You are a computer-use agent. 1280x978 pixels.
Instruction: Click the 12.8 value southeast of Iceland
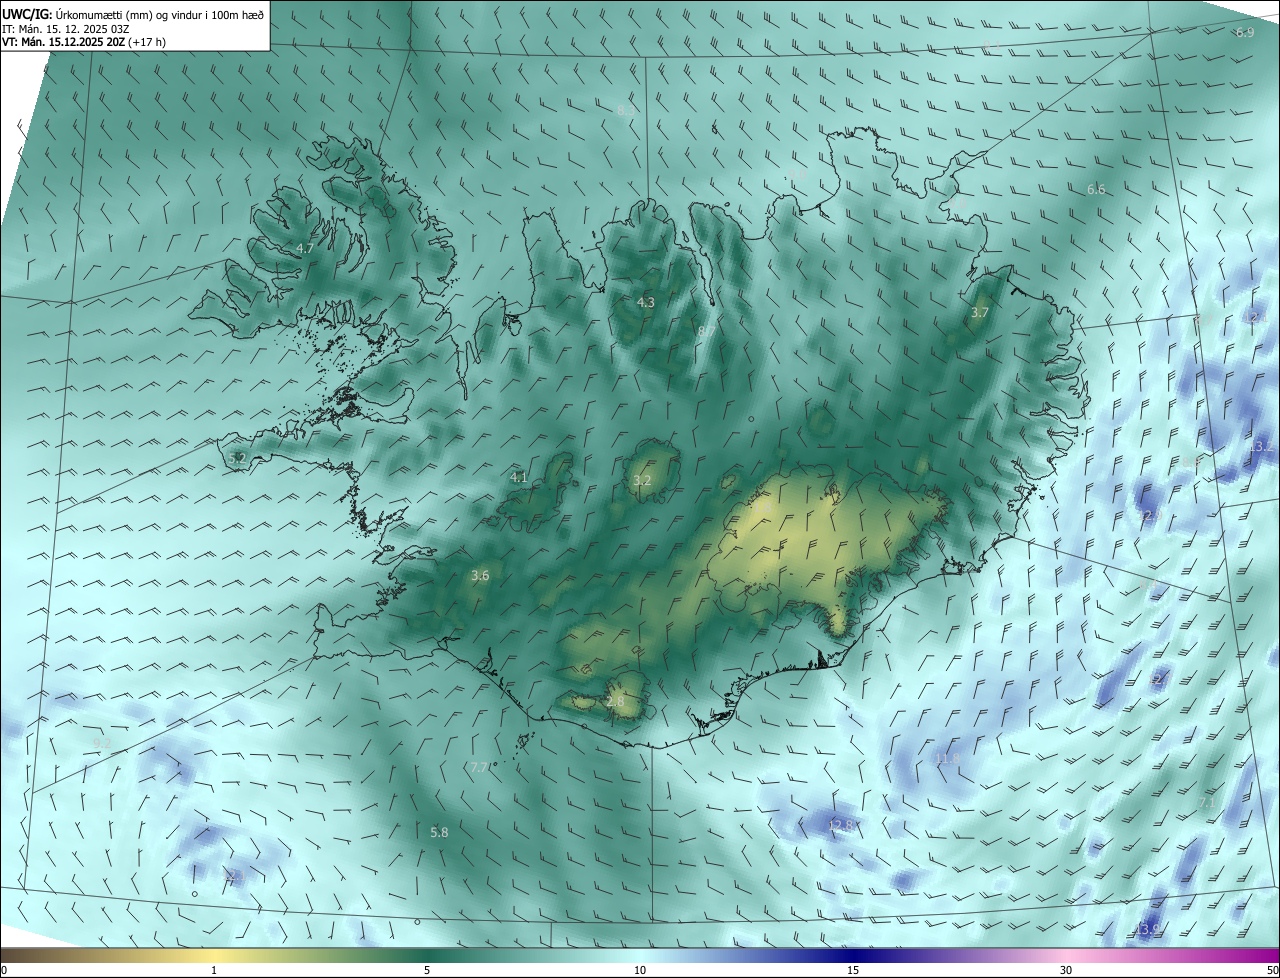click(841, 825)
